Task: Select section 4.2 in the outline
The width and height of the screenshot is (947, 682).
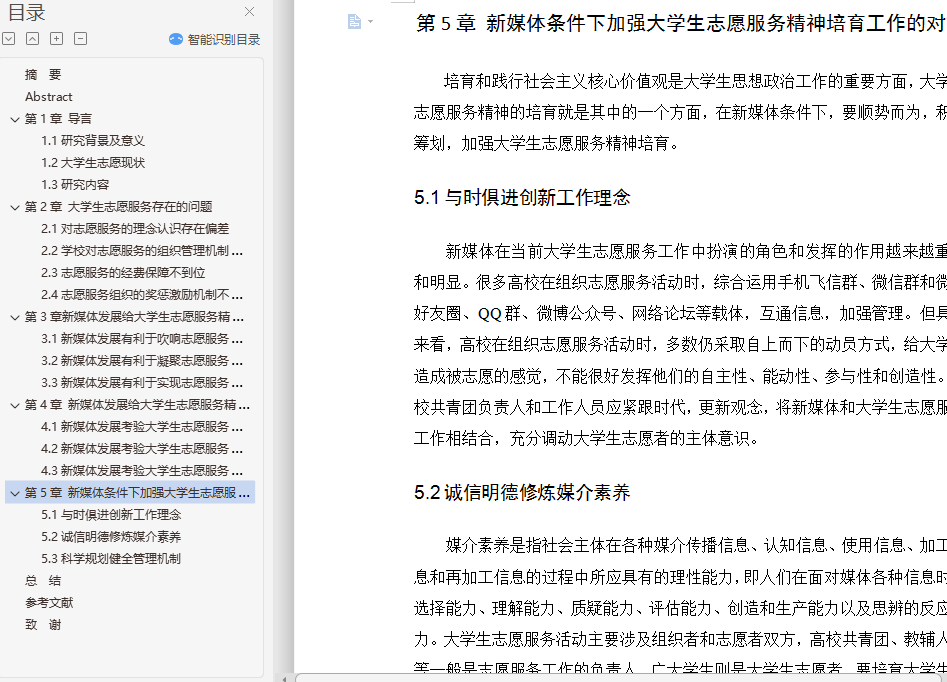Action: tap(142, 449)
